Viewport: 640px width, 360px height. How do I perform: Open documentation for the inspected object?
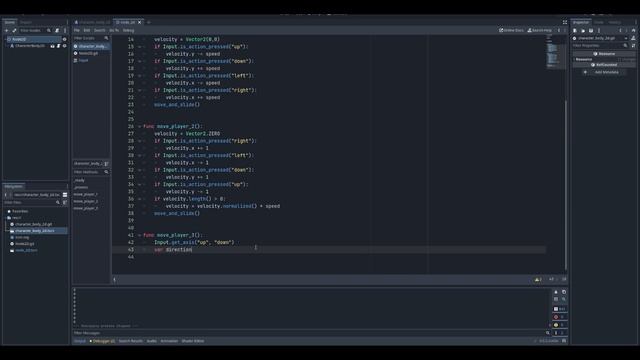pos(633,38)
